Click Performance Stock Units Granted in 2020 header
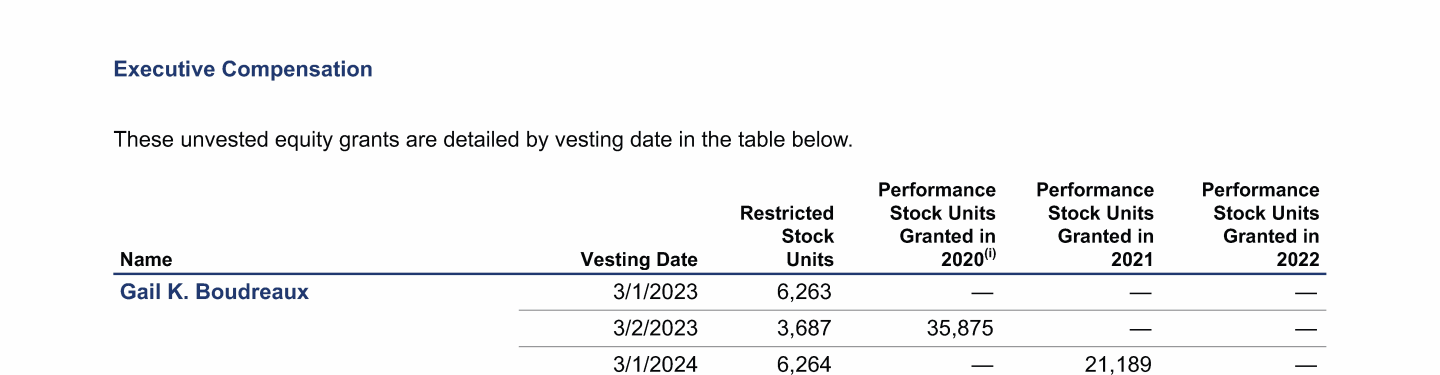1440x375 pixels. [x=937, y=225]
